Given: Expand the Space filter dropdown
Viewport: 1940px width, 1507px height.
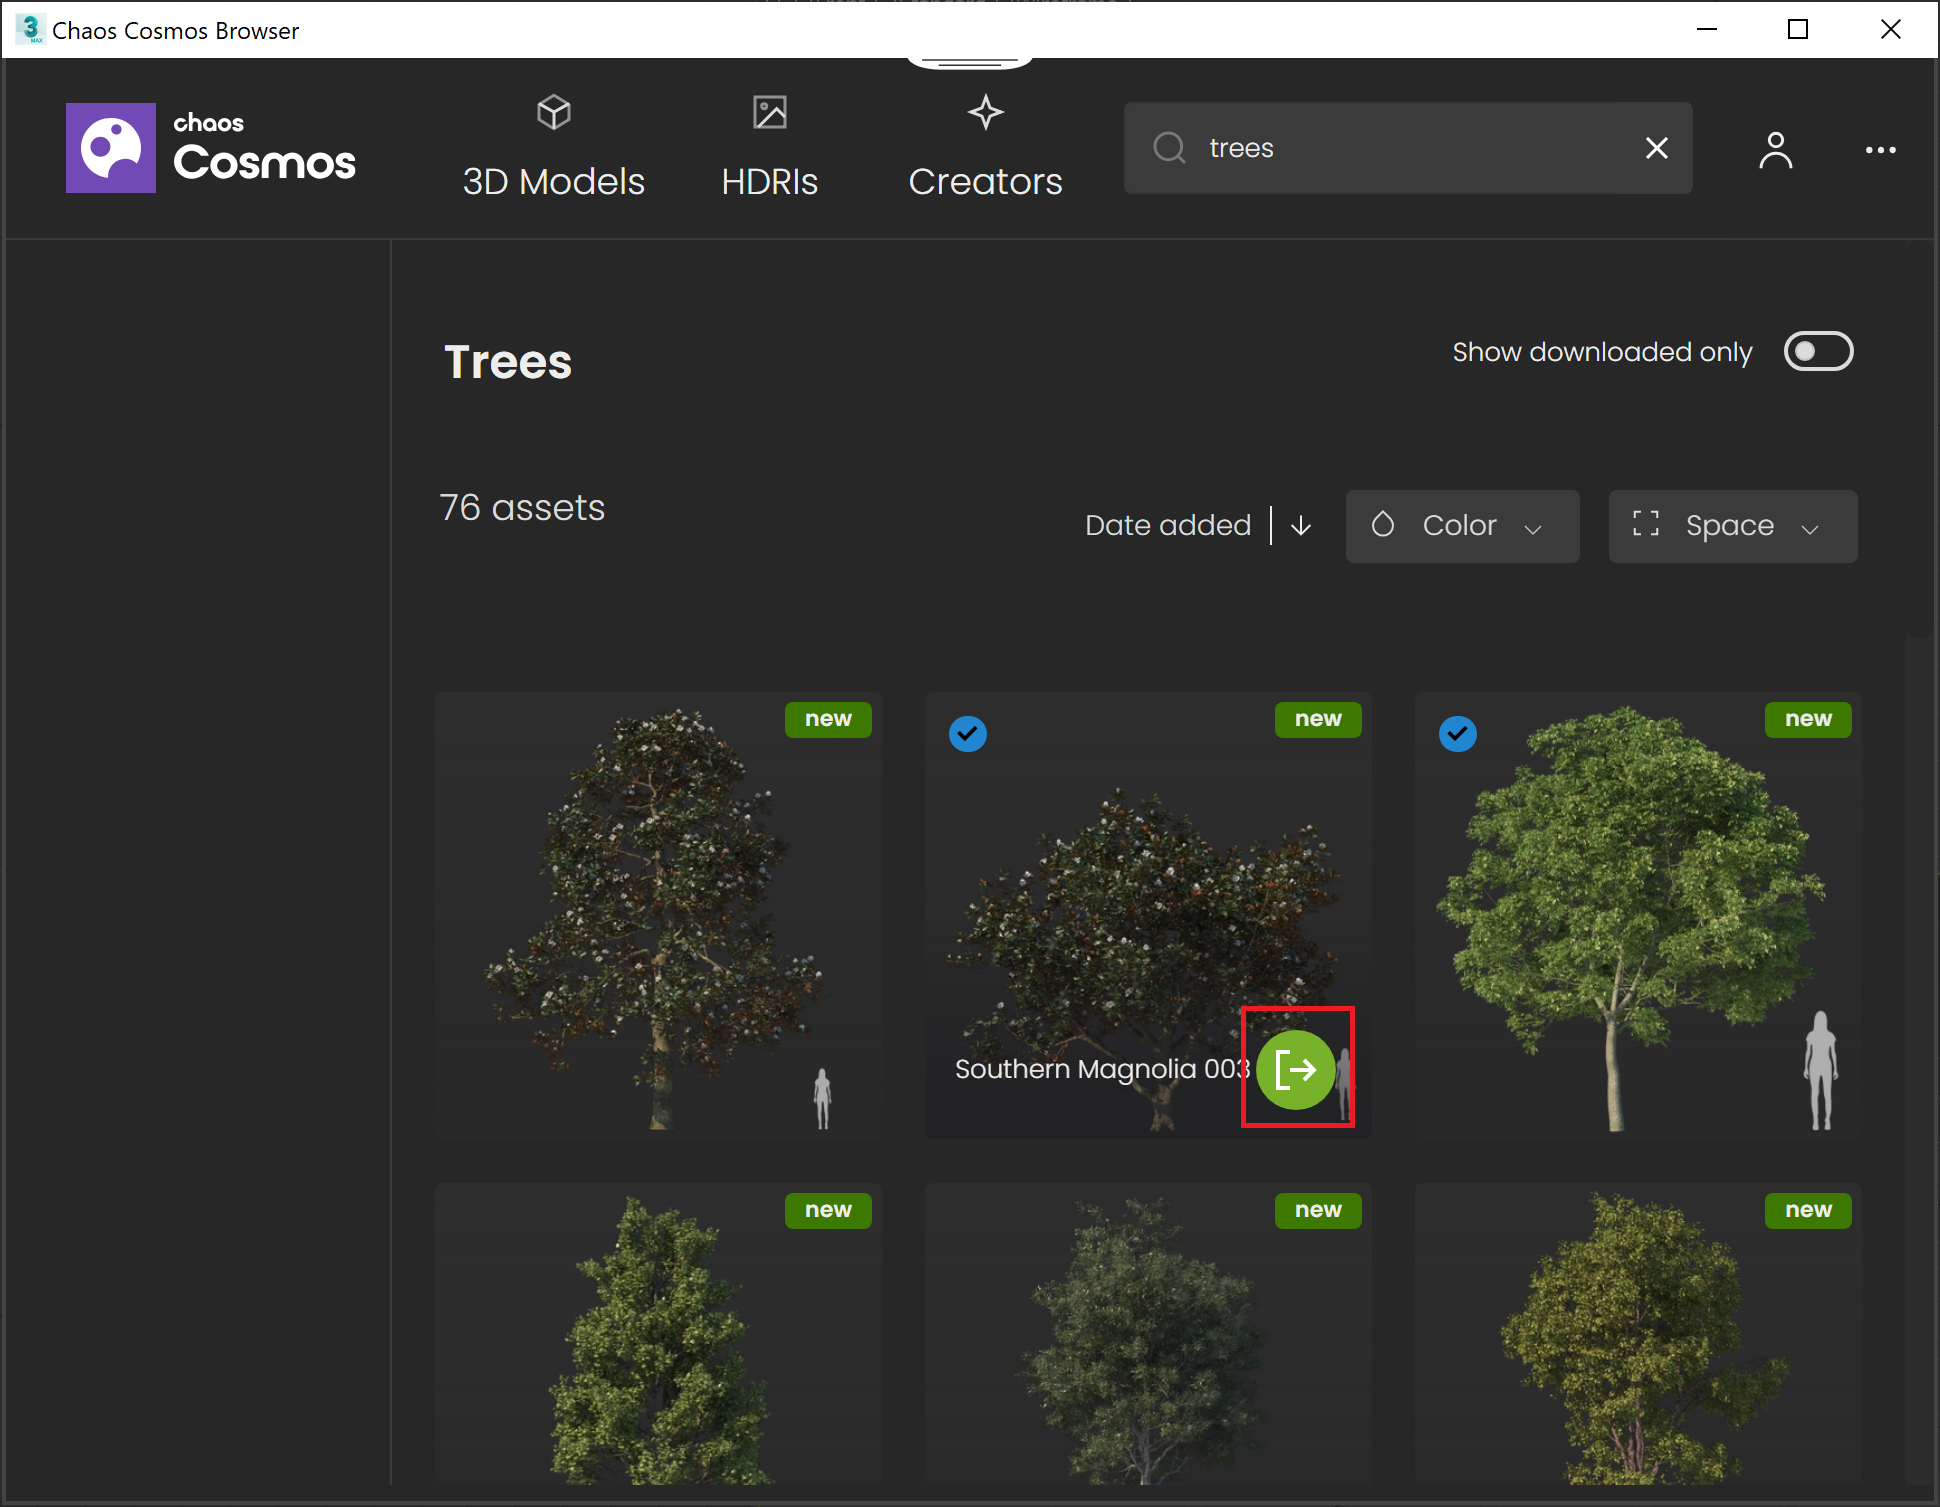Looking at the screenshot, I should [1732, 526].
